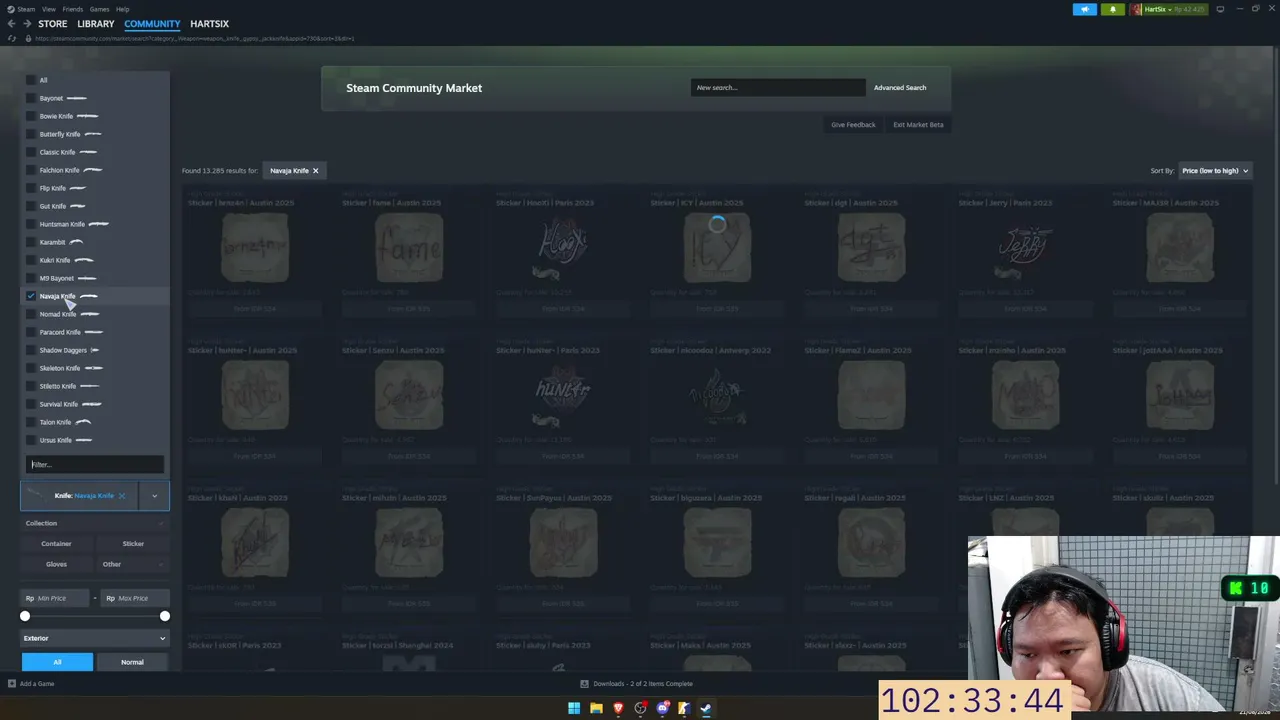1280x720 pixels.
Task: Check the Skeleton Knife checkbox
Action: [x=31, y=368]
